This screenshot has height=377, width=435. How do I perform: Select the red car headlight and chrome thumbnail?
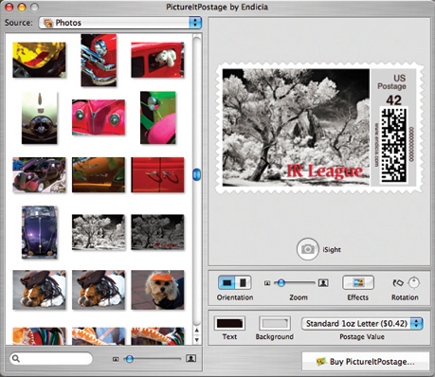point(99,60)
